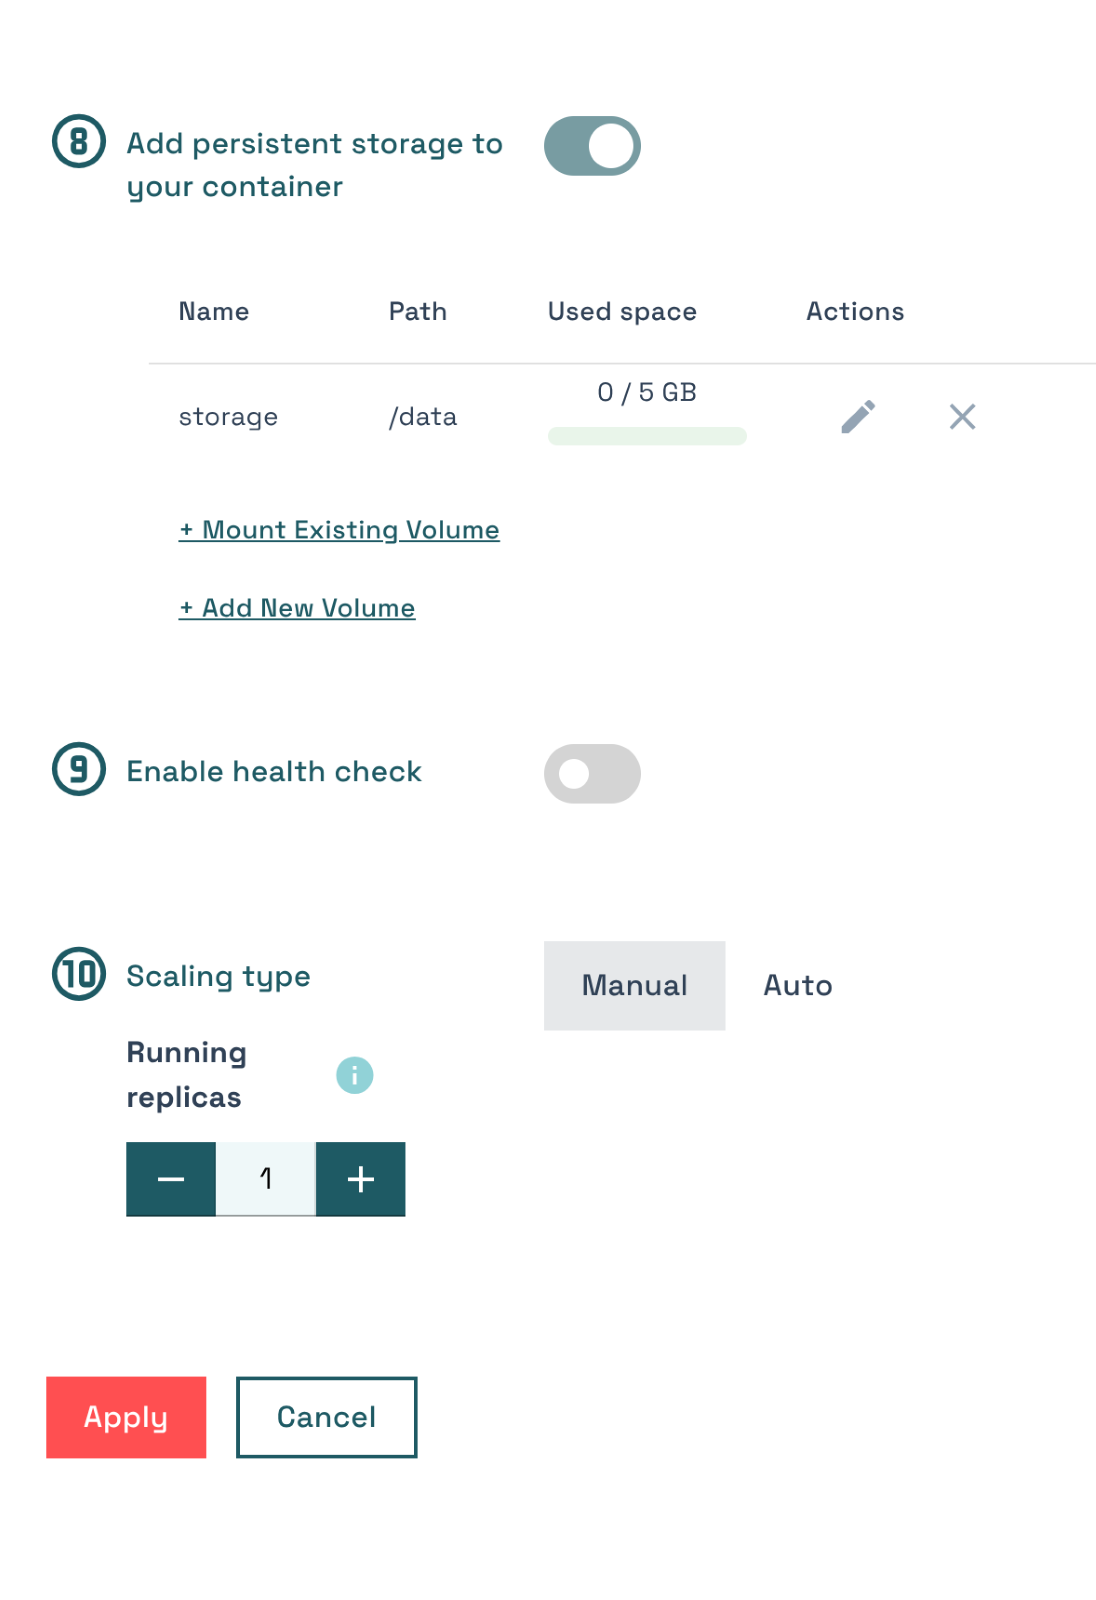Screen dimensions: 1096x1600
Task: Click the step 10 circle badge
Action: [x=79, y=974]
